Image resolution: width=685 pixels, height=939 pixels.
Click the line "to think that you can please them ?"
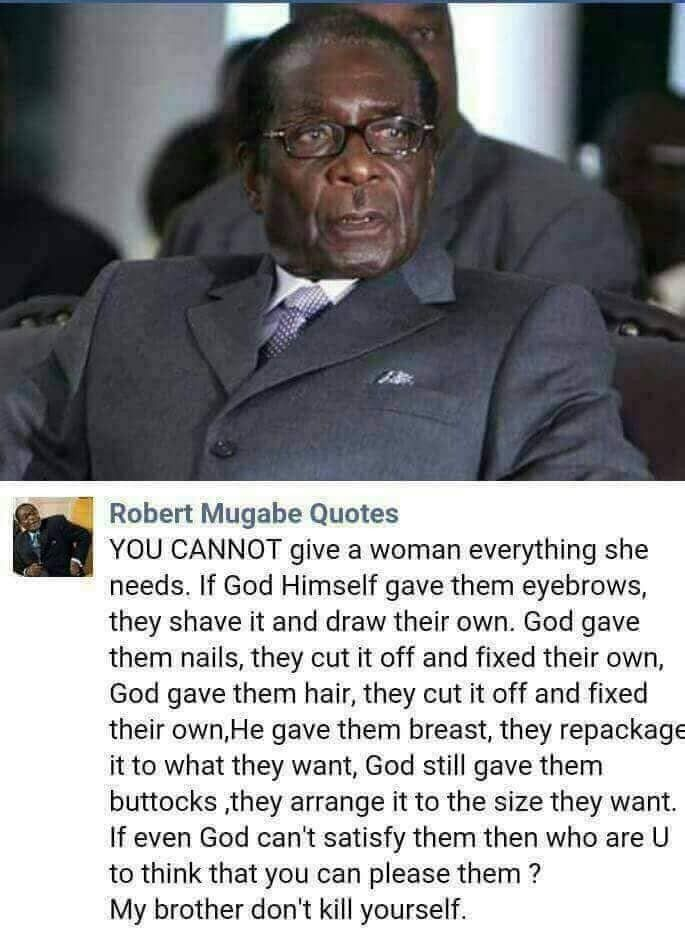[x=325, y=873]
